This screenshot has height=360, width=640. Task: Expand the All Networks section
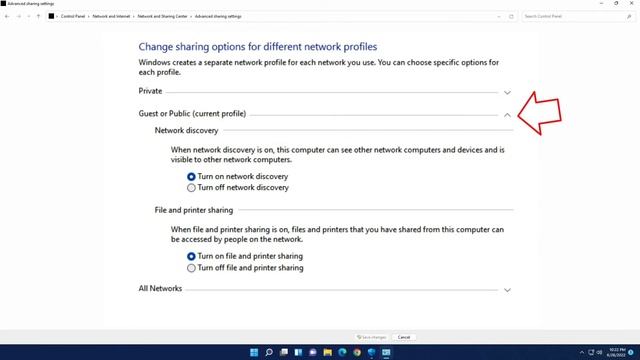pyautogui.click(x=507, y=290)
